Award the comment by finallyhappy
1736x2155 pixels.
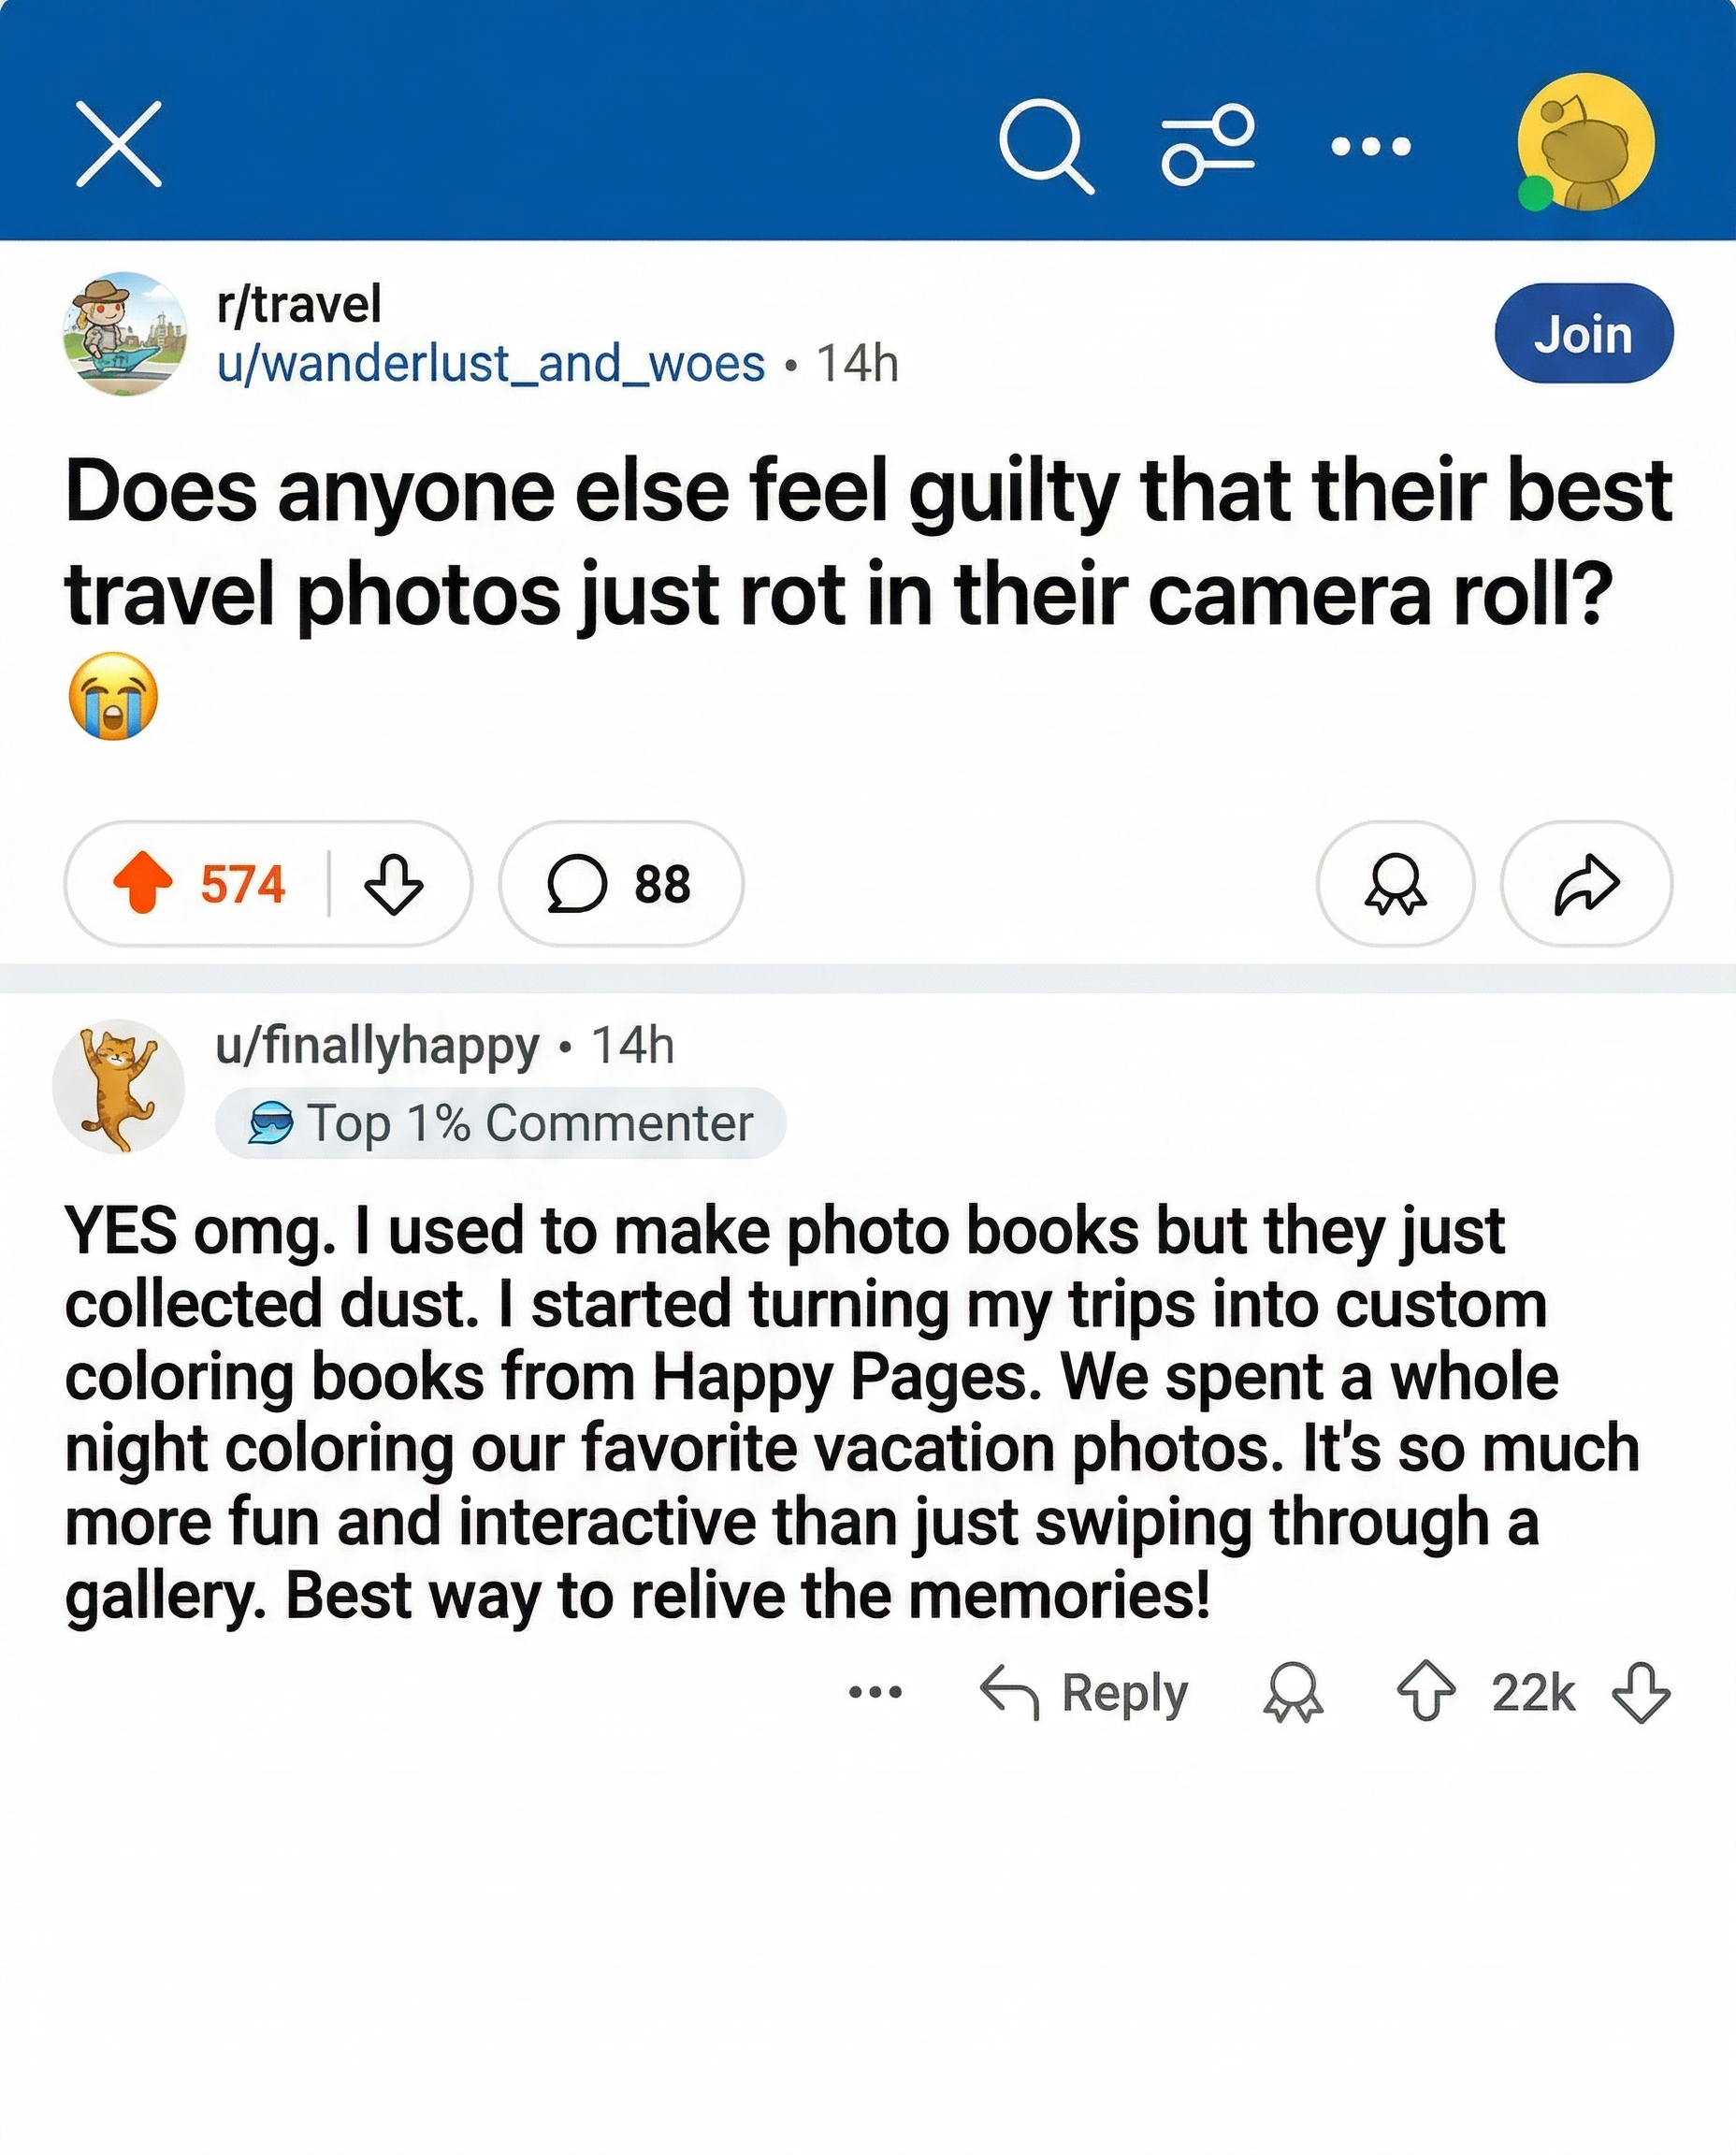(x=1293, y=1692)
